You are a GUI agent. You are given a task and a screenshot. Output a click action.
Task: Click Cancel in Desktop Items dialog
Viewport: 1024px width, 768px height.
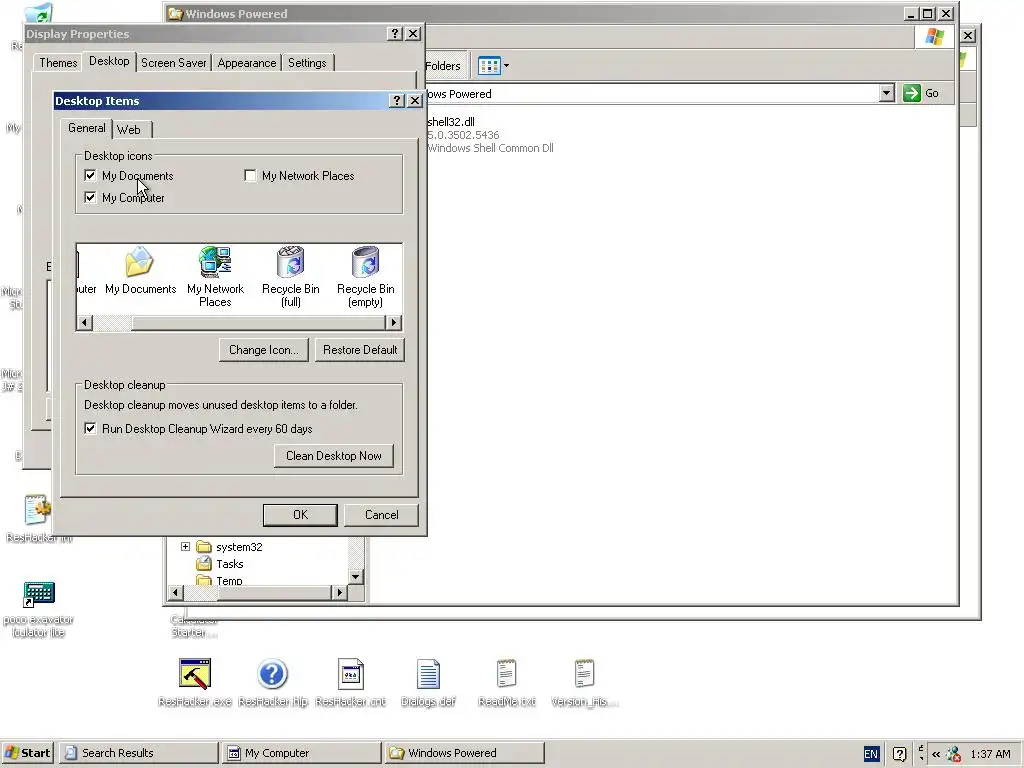381,515
